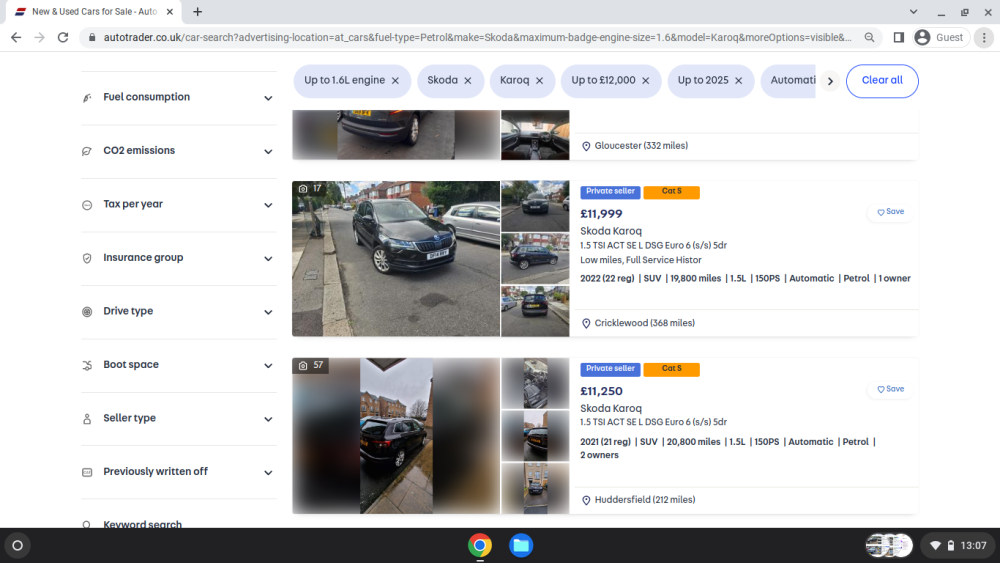Image resolution: width=1000 pixels, height=563 pixels.
Task: Select the New & Used Cars browser tab
Action: 94,11
